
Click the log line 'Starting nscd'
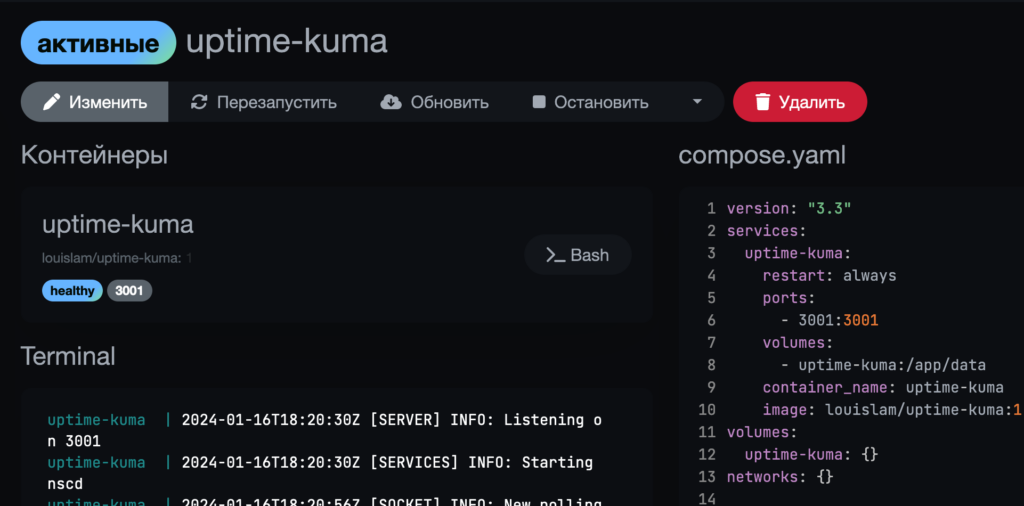[320, 474]
